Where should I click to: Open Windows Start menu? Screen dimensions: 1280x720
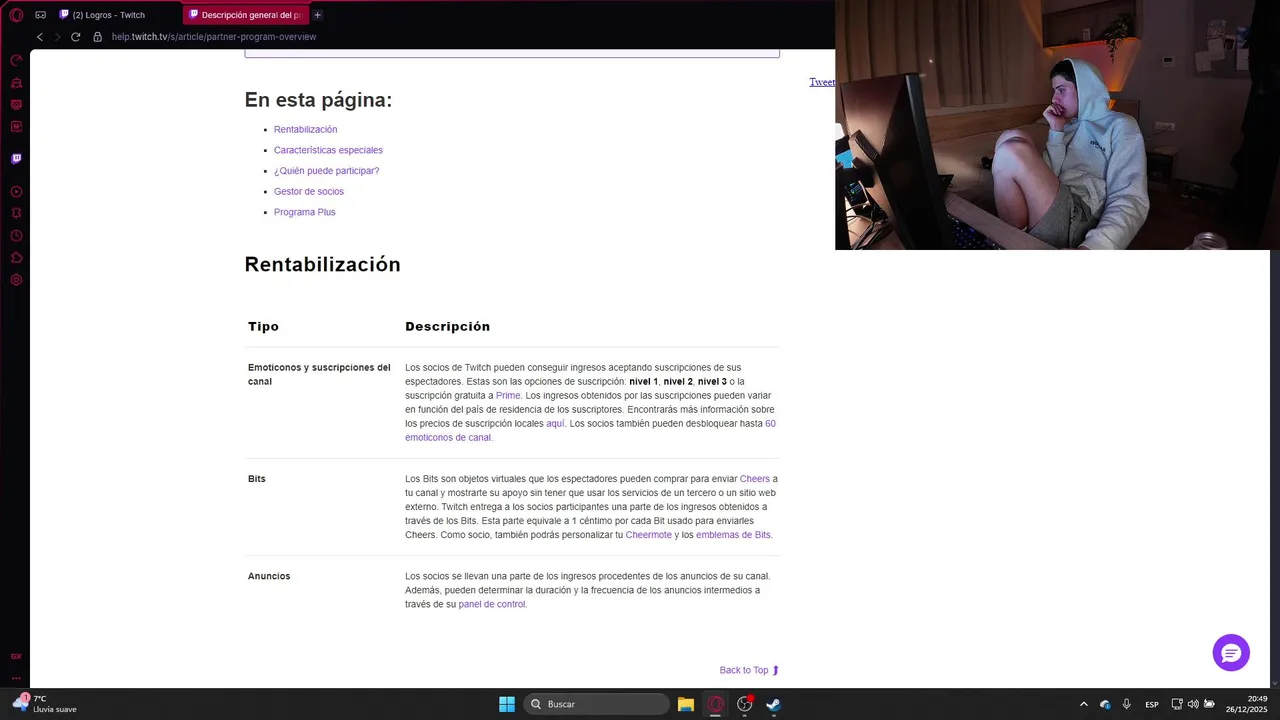pos(507,704)
